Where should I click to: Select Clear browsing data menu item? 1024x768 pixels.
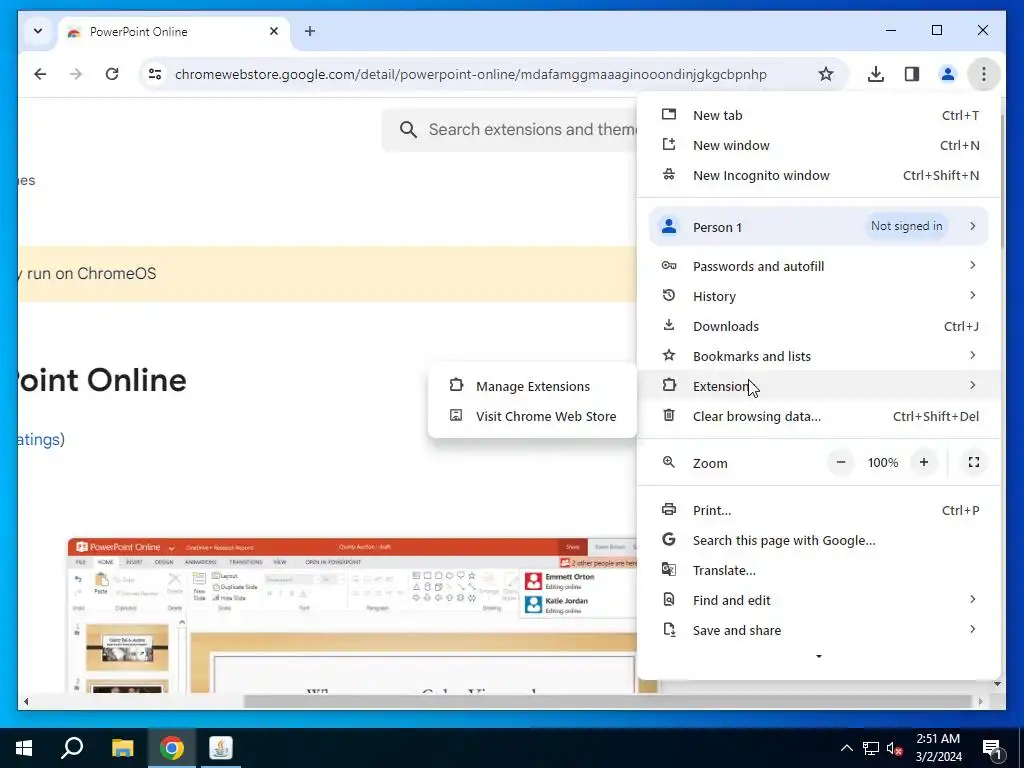pyautogui.click(x=819, y=416)
